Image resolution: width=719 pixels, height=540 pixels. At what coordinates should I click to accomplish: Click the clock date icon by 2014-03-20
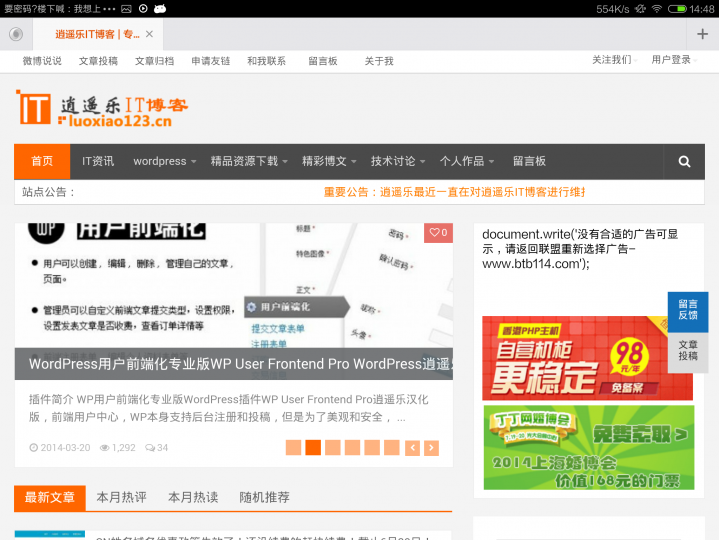pos(33,448)
